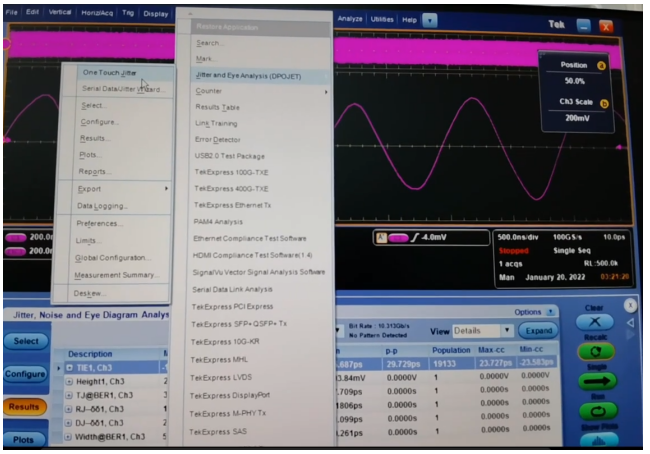The width and height of the screenshot is (650, 454).
Task: Open the Counter submenu
Action: pos(261,91)
